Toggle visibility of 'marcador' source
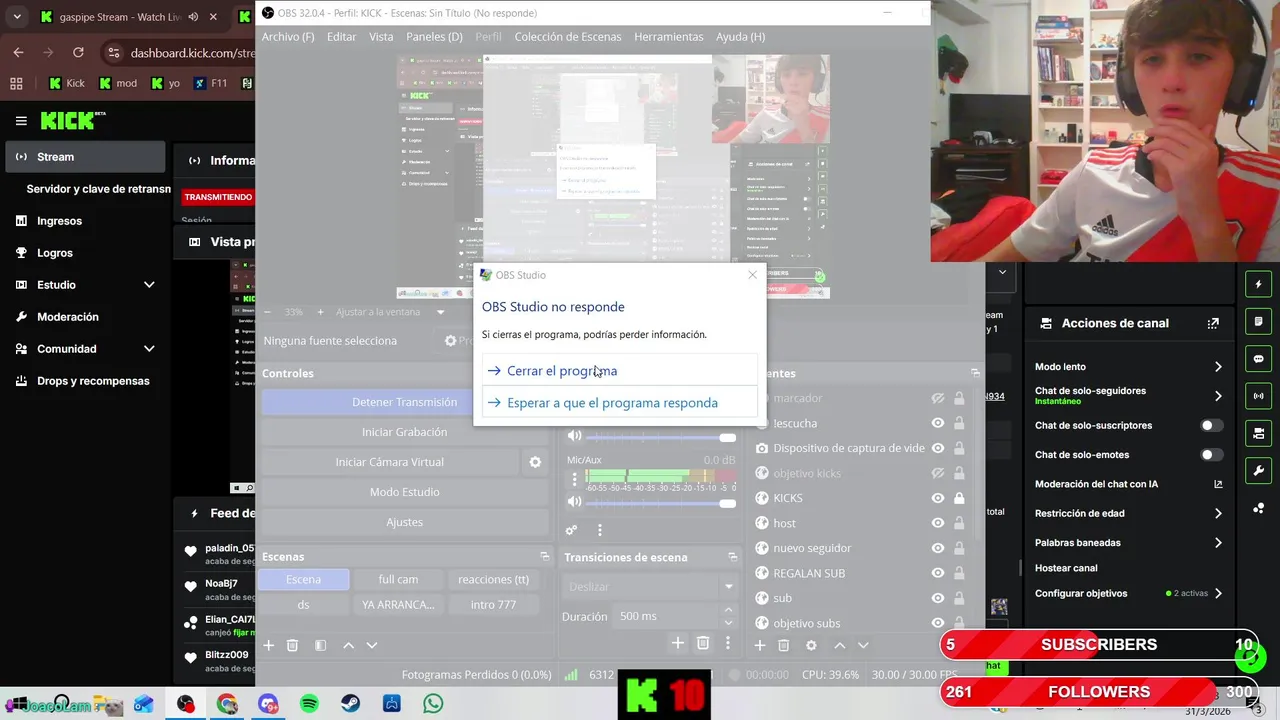Screen dimensions: 1280x720 click(937, 398)
